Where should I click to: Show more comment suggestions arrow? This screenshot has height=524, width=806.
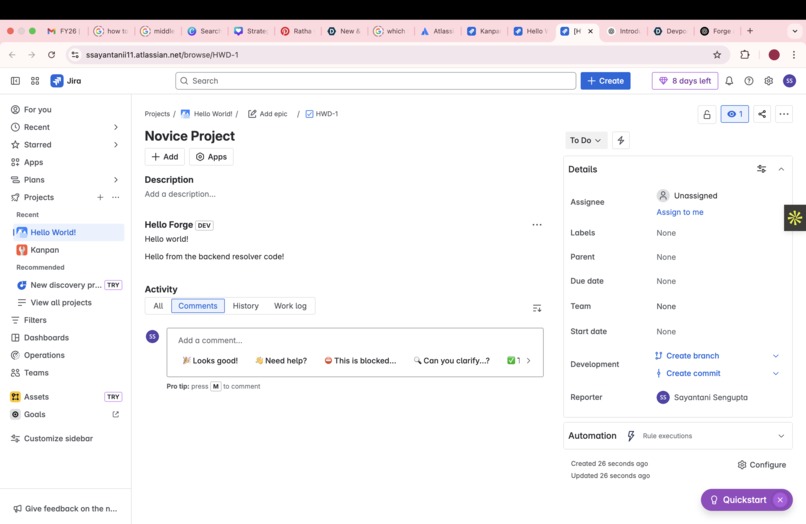coord(528,360)
